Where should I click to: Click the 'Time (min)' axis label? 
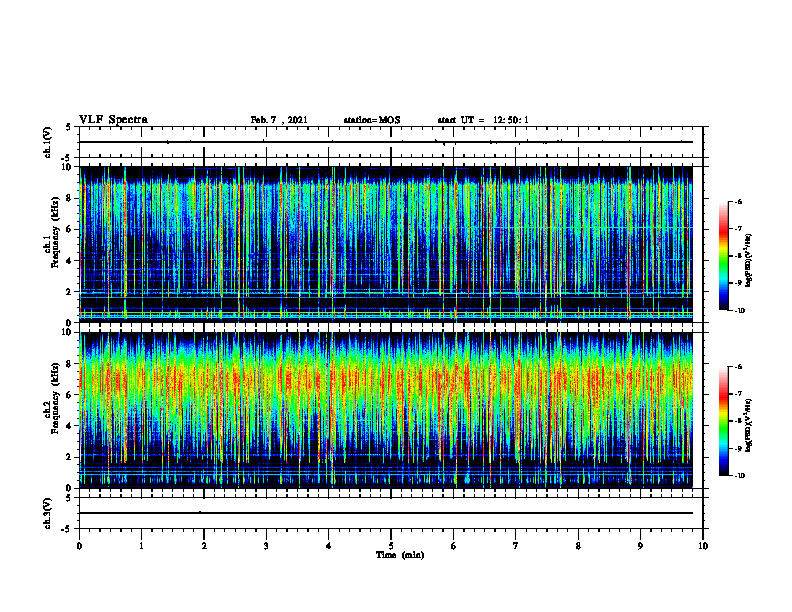coord(400,555)
